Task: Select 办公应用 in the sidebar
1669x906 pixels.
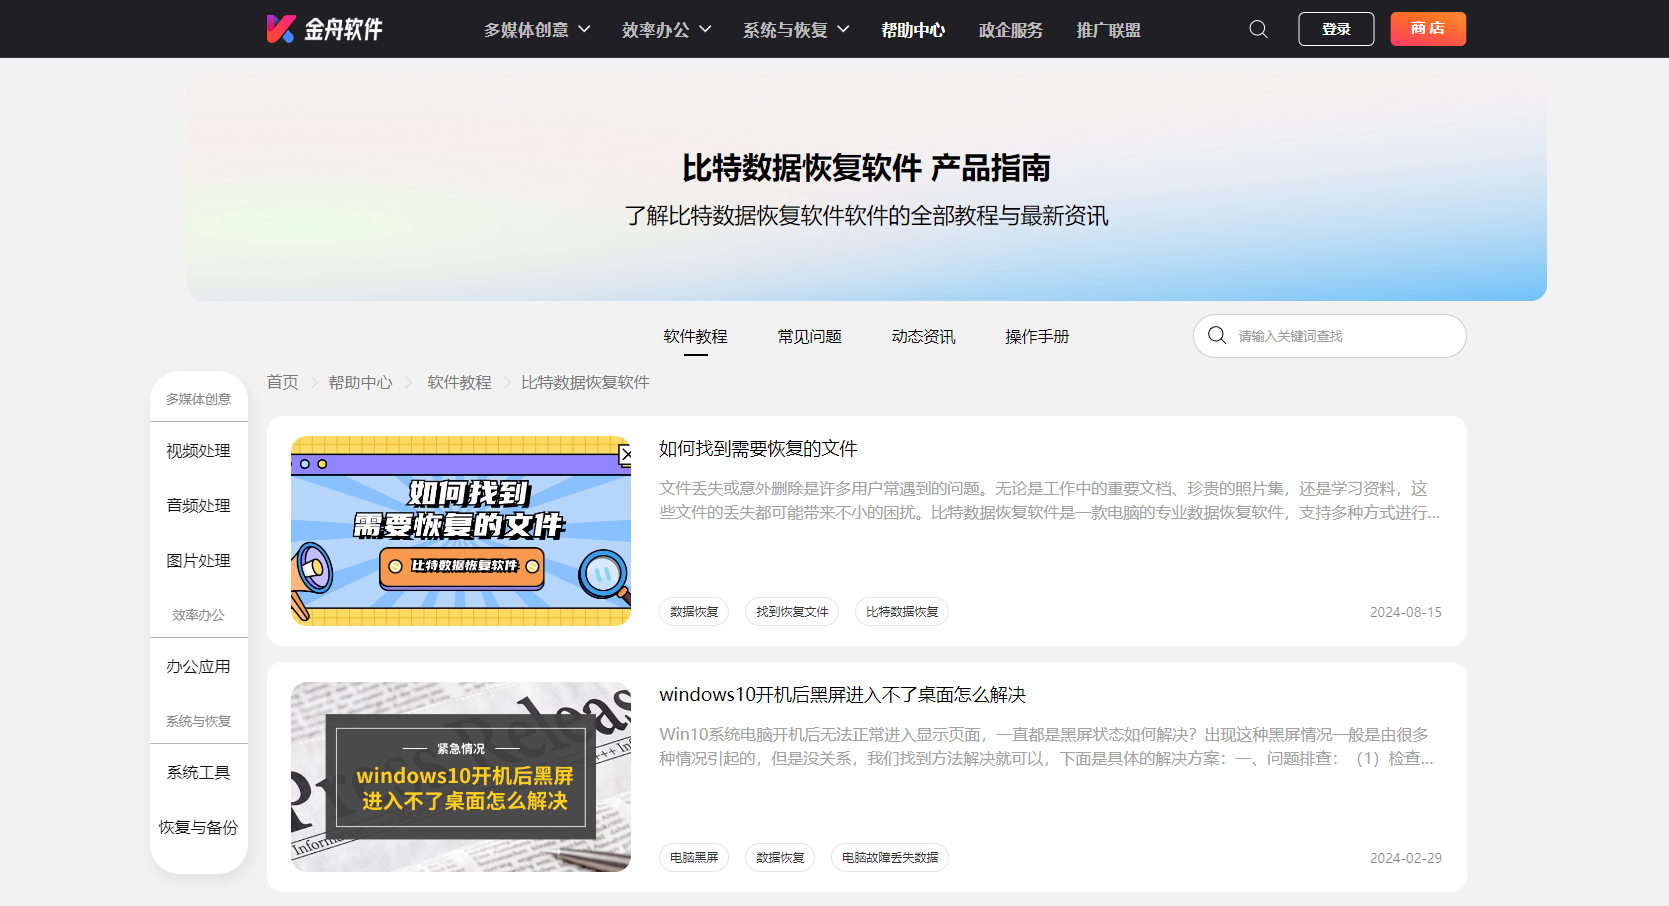Action: (x=198, y=667)
